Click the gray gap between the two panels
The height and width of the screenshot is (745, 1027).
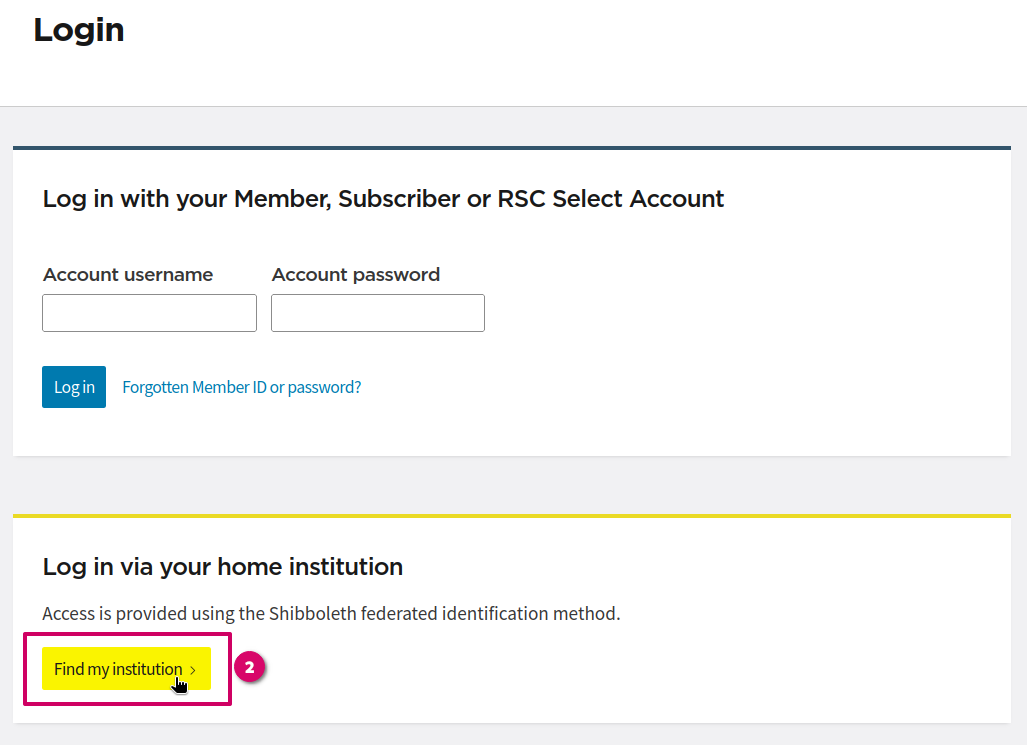tap(511, 485)
